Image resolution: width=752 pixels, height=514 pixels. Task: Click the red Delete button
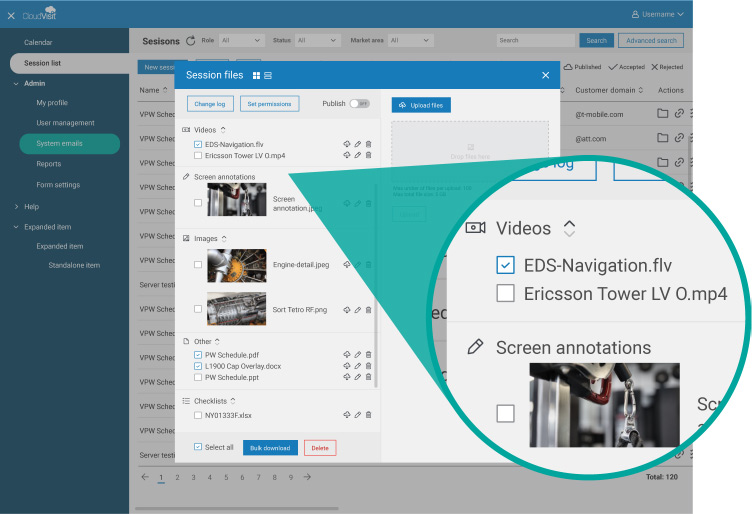point(320,448)
